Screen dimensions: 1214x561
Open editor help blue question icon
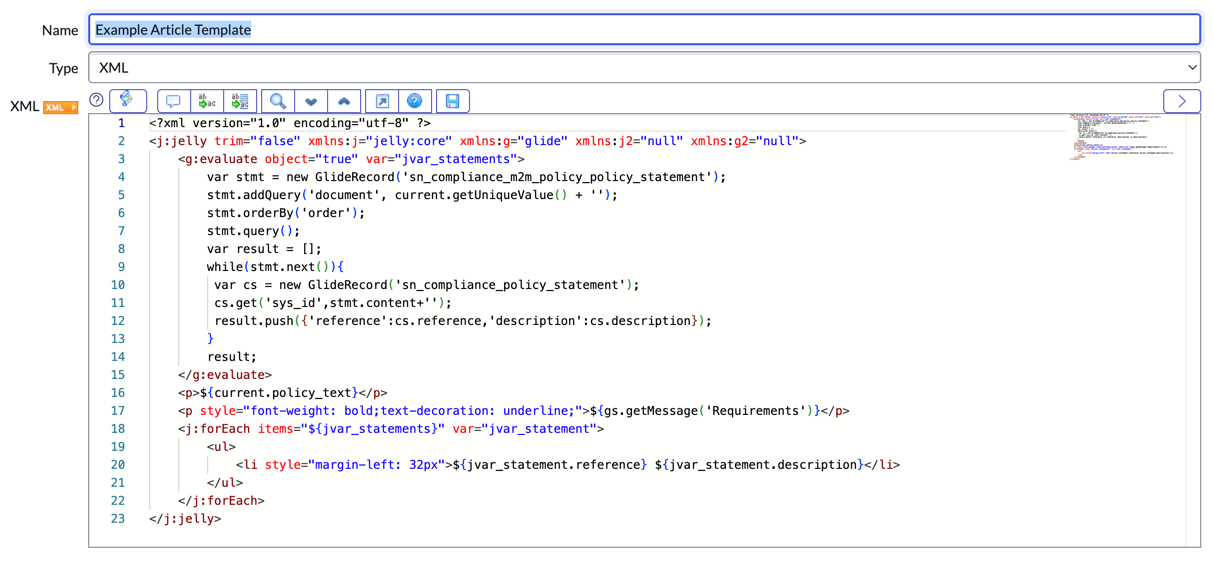(x=415, y=101)
